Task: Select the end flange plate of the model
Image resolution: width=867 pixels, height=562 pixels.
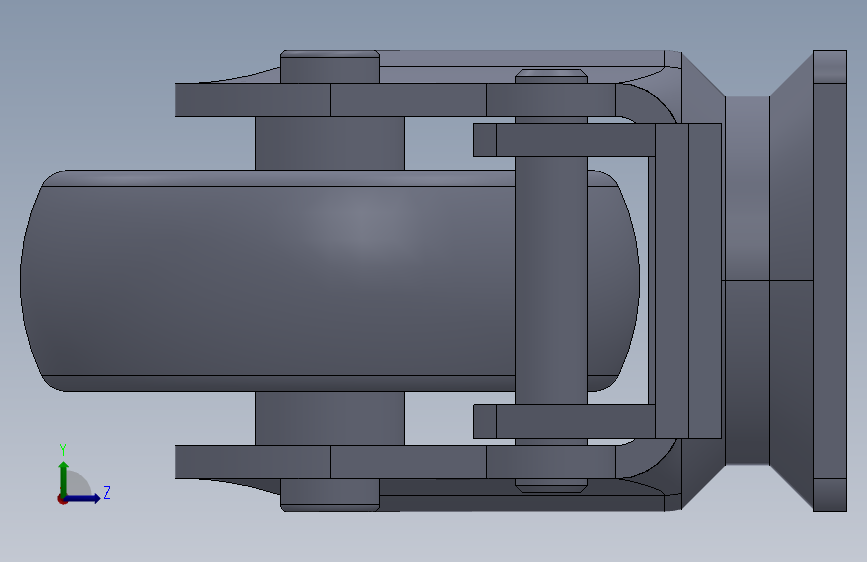Action: point(830,281)
